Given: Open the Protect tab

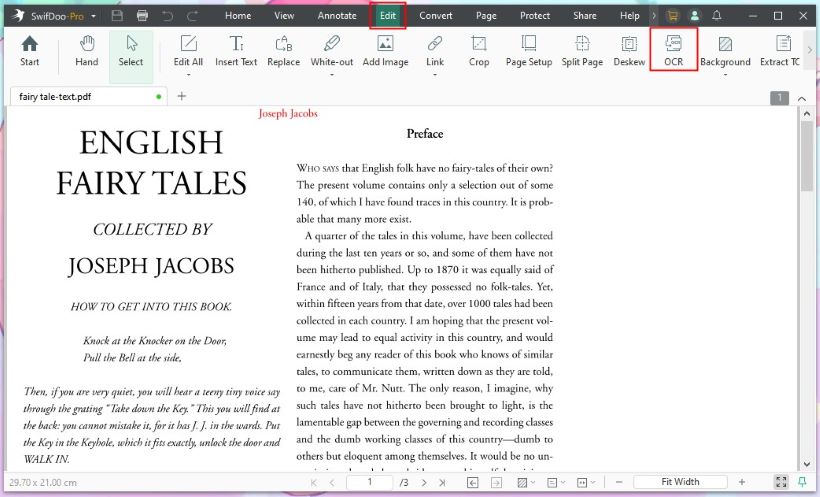Looking at the screenshot, I should coord(534,16).
